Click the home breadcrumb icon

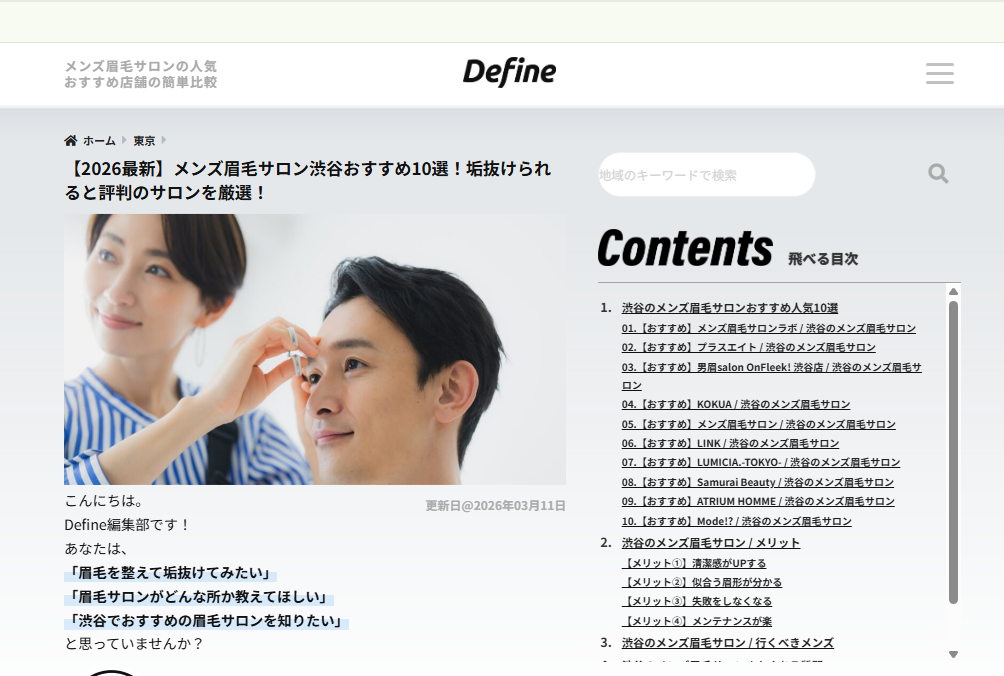tap(71, 141)
